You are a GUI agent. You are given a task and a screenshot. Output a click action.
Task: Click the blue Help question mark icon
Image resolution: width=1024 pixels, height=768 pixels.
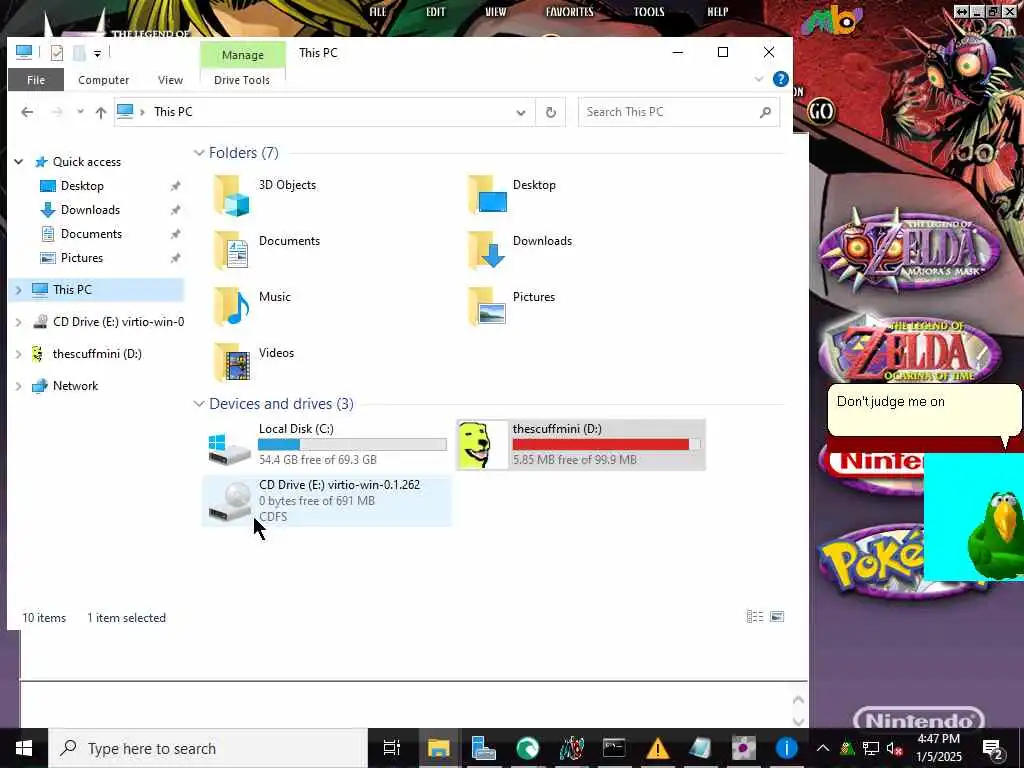pos(780,79)
